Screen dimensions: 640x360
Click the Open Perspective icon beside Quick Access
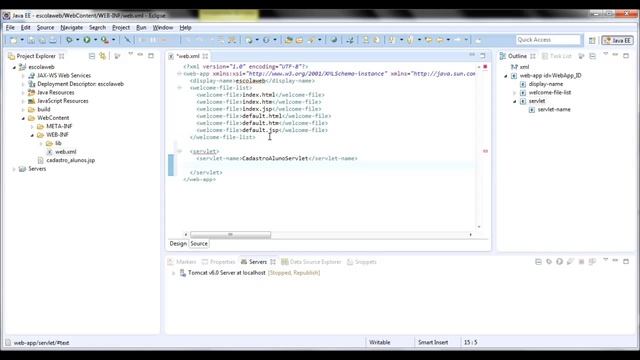(592, 40)
